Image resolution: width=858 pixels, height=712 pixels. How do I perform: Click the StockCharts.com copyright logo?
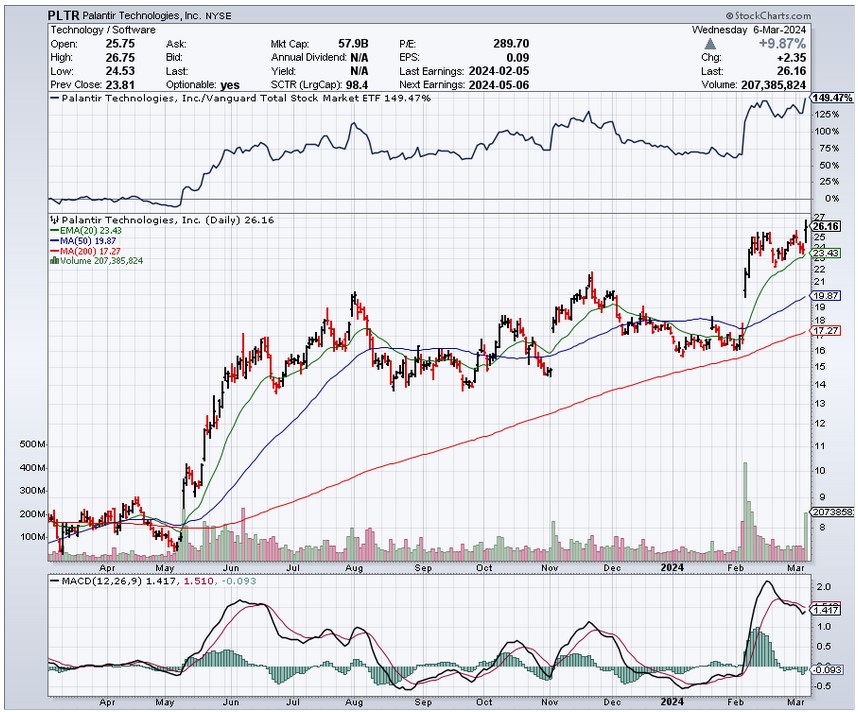(771, 16)
